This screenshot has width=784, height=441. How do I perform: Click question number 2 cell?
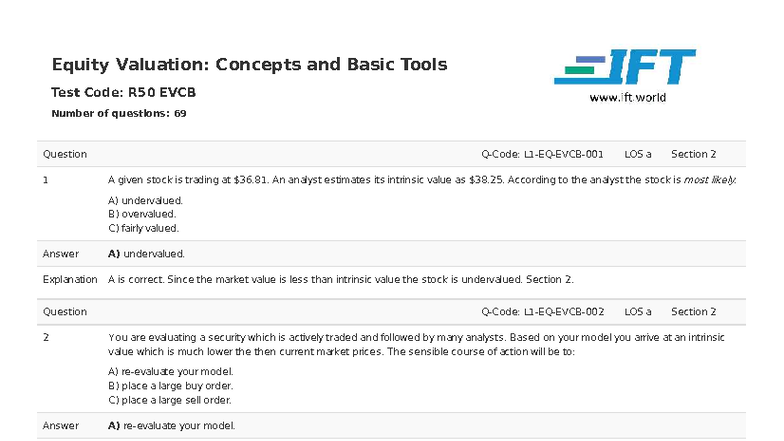click(x=46, y=338)
